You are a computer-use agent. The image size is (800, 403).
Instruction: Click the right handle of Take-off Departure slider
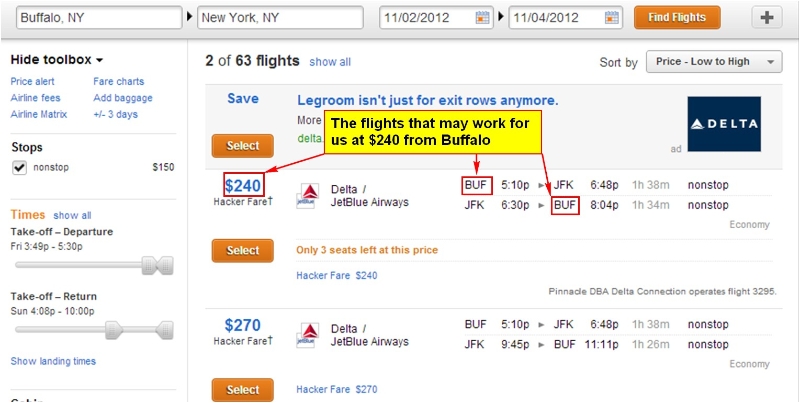pyautogui.click(x=165, y=265)
